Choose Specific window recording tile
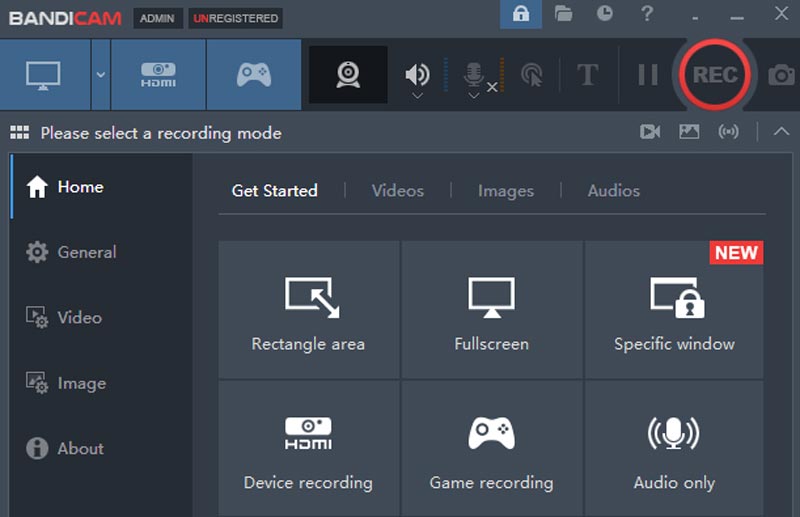800x517 pixels. click(674, 310)
